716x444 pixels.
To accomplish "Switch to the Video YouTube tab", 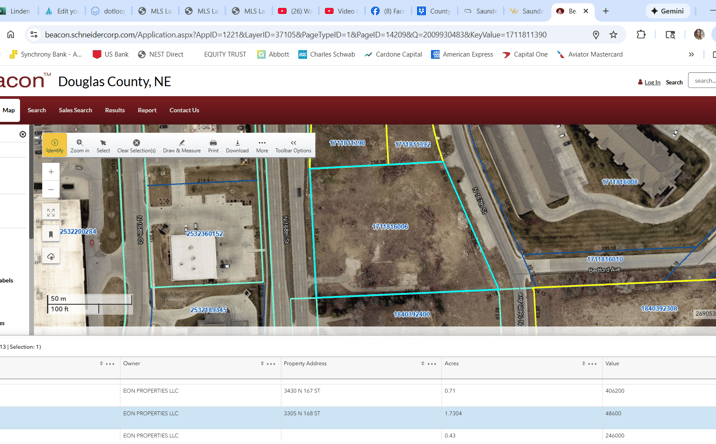I will (x=342, y=11).
